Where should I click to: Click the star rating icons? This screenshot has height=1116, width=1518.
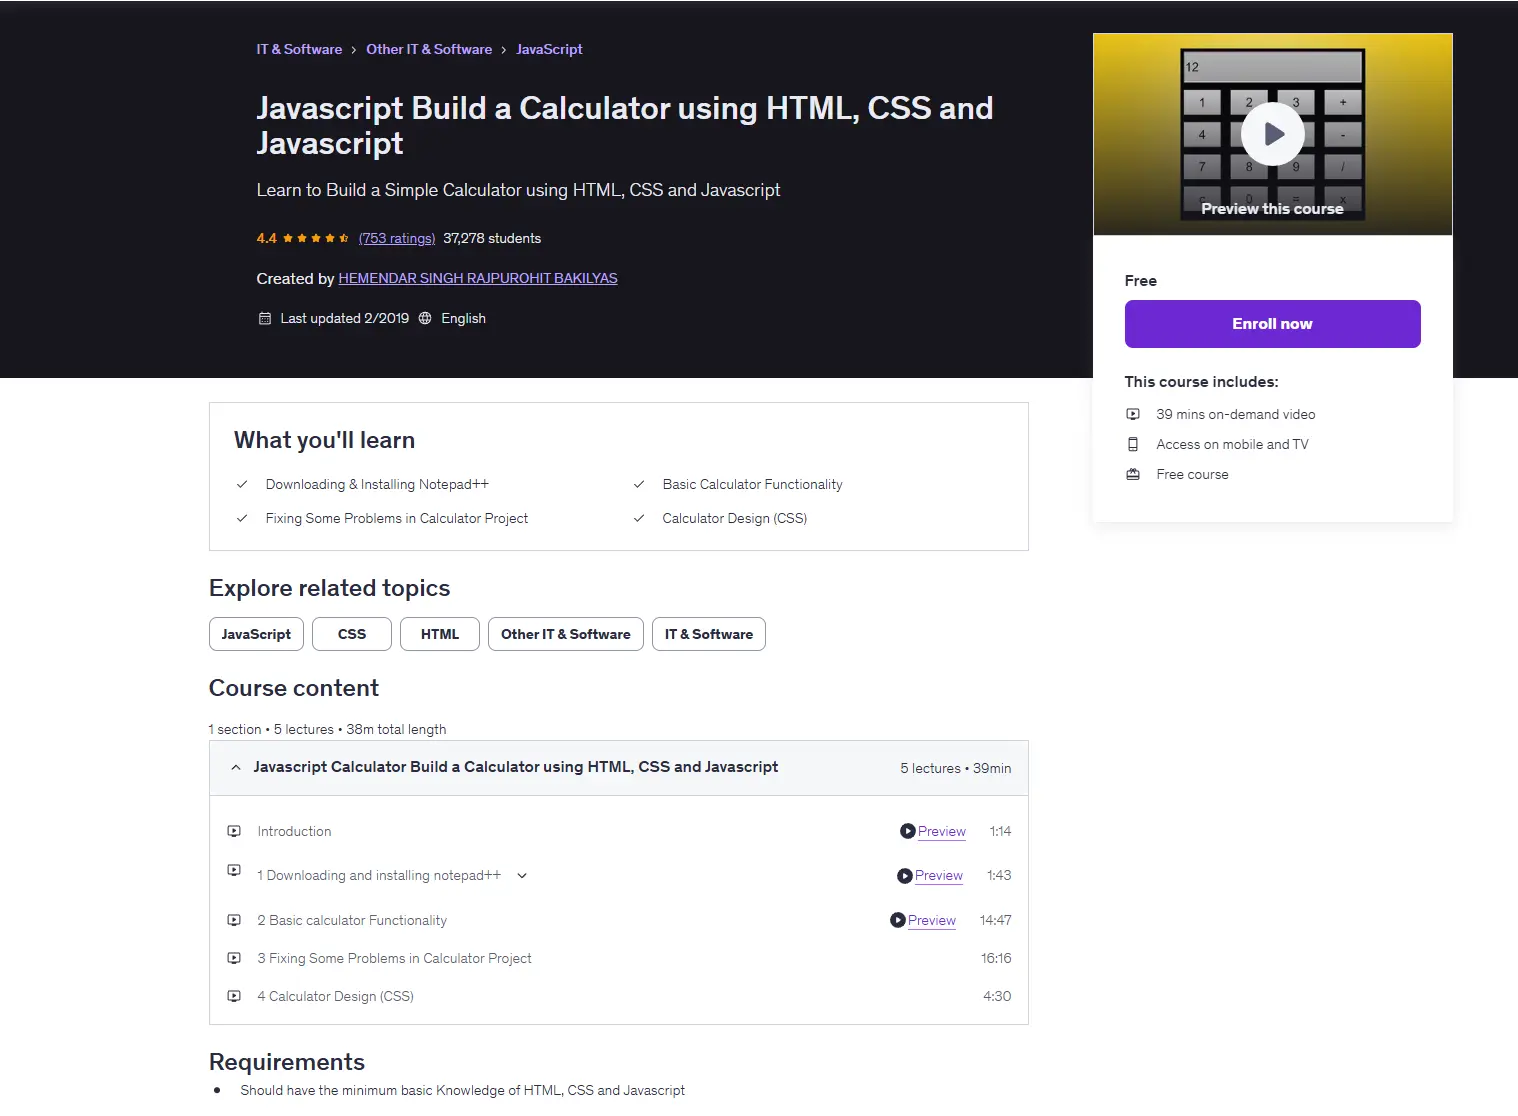[x=316, y=238]
